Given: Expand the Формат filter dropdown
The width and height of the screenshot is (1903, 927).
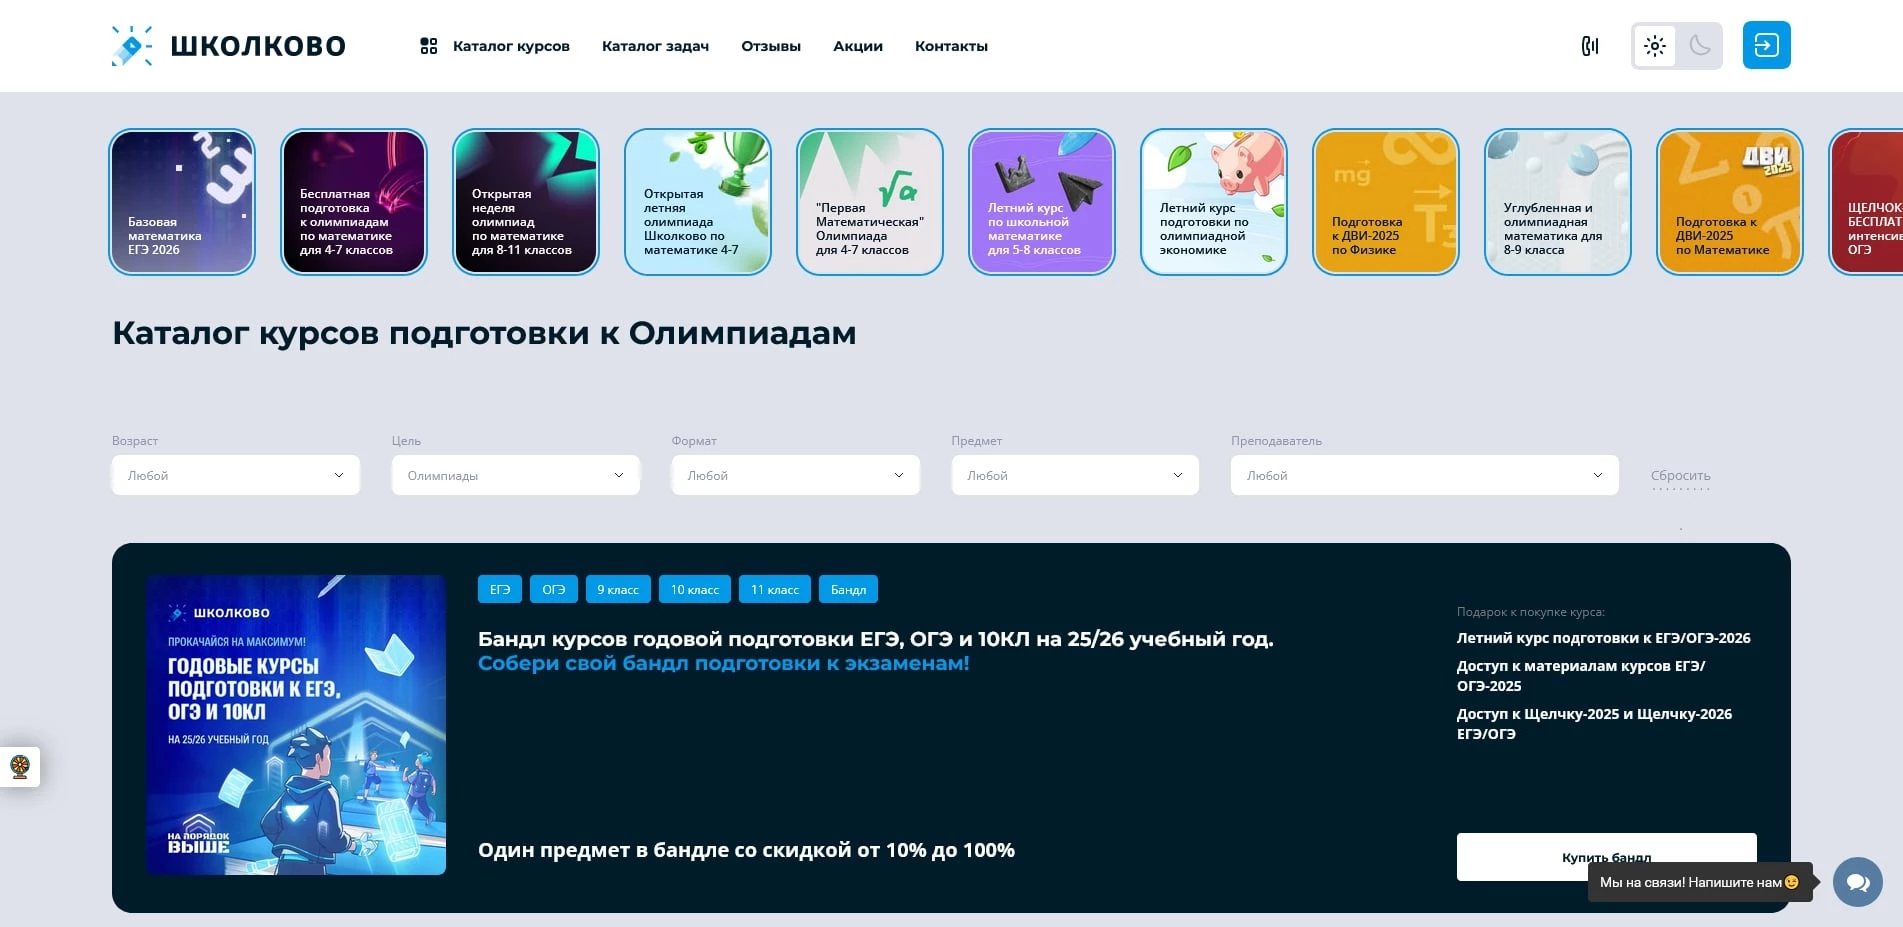Looking at the screenshot, I should 795,475.
